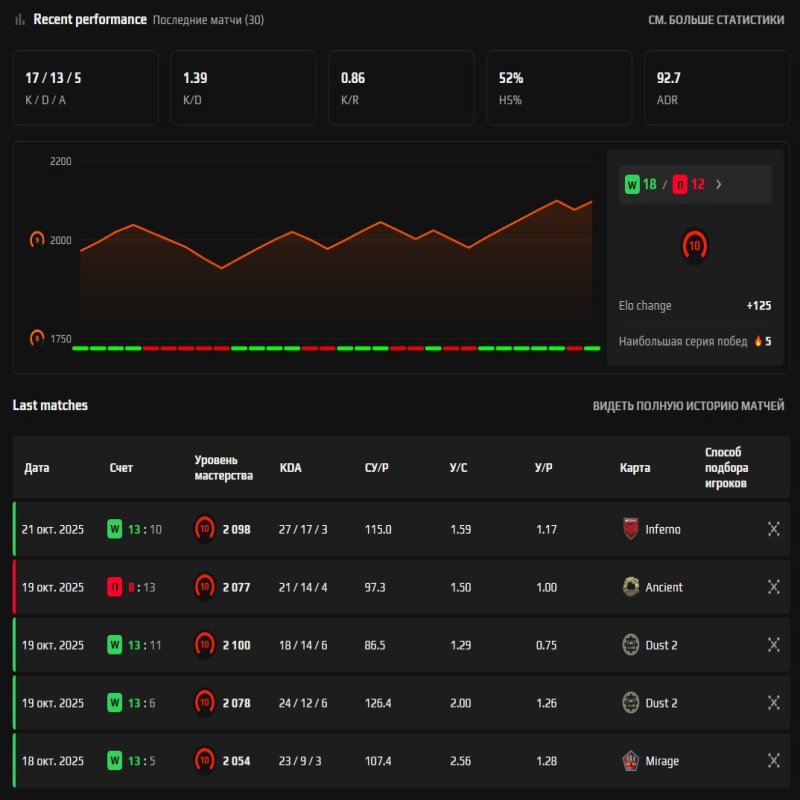This screenshot has width=800, height=800.
Task: Click the bar-chart icon beside Recent performance
Action: [x=21, y=19]
